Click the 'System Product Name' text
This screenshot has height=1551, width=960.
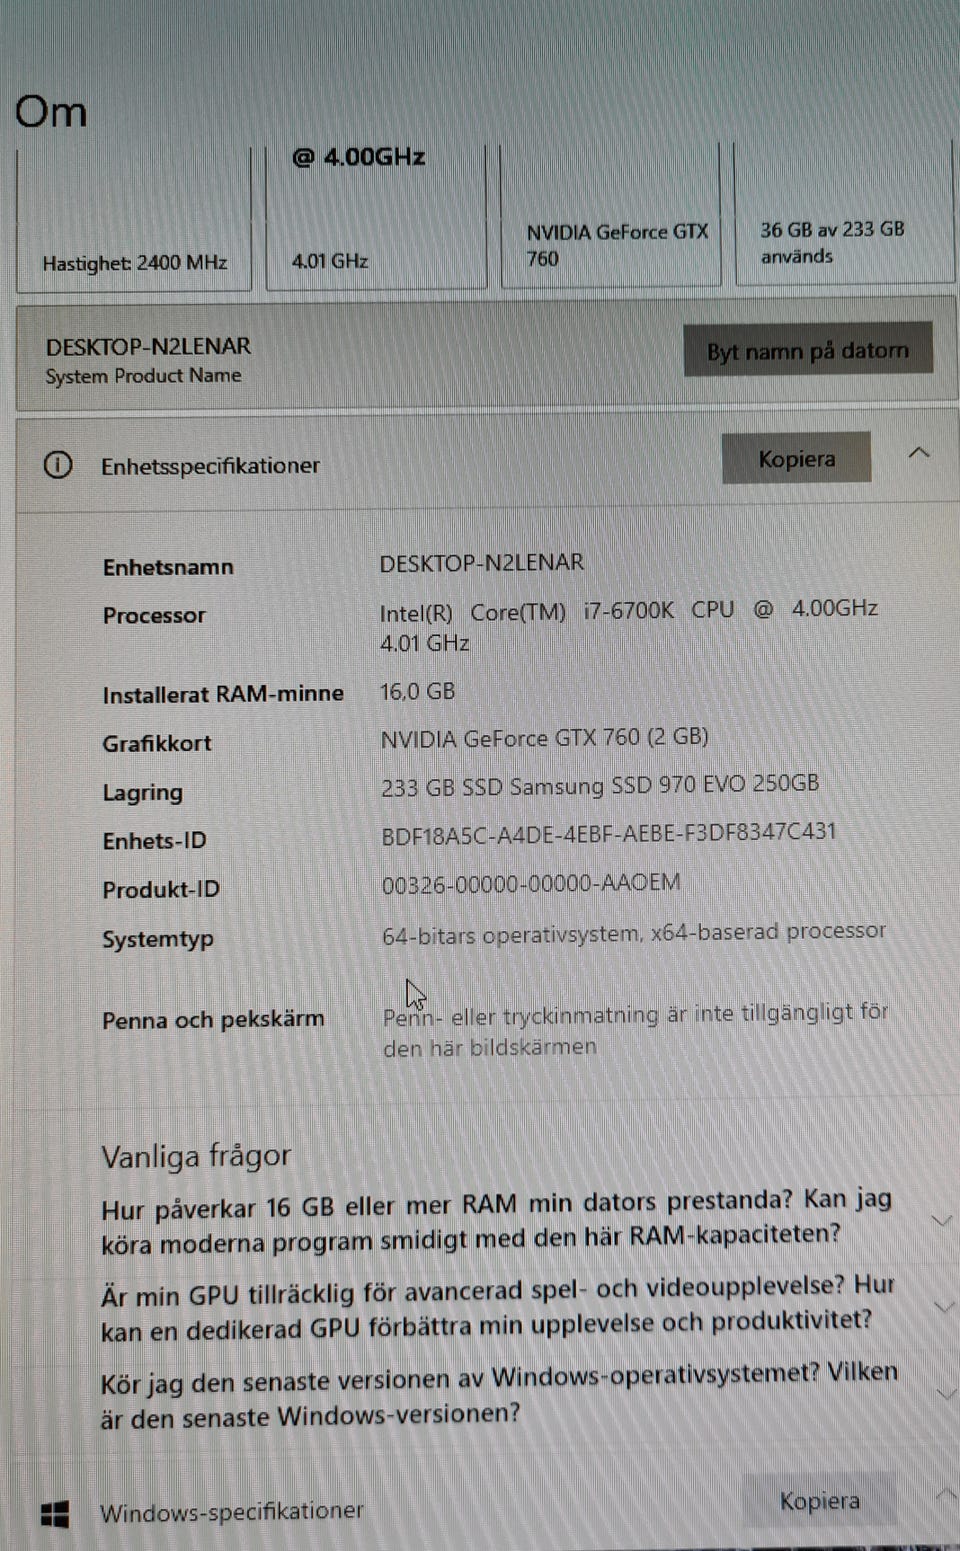pyautogui.click(x=143, y=376)
